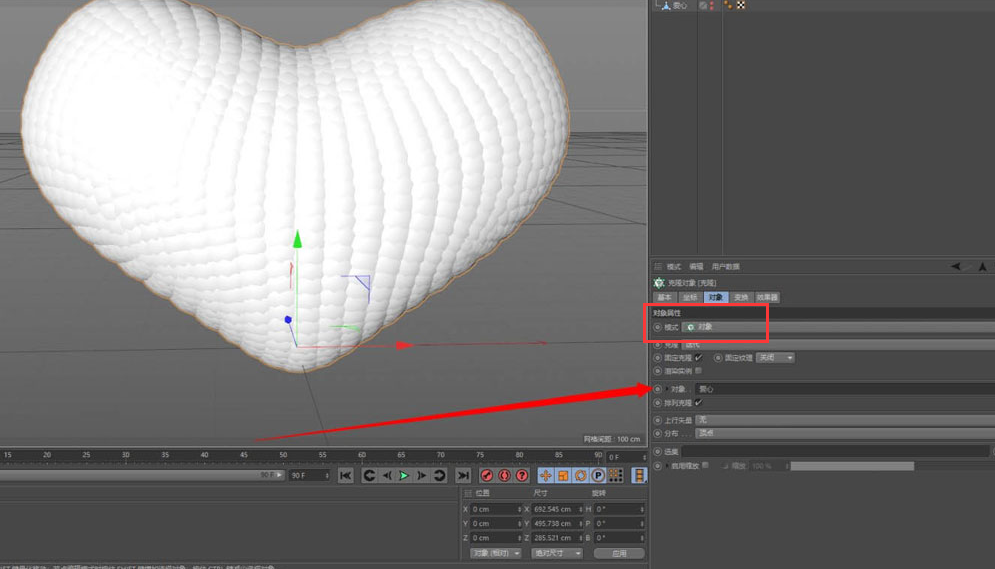Toggle the Scale keyframe icon
Image resolution: width=995 pixels, height=569 pixels.
tap(563, 476)
